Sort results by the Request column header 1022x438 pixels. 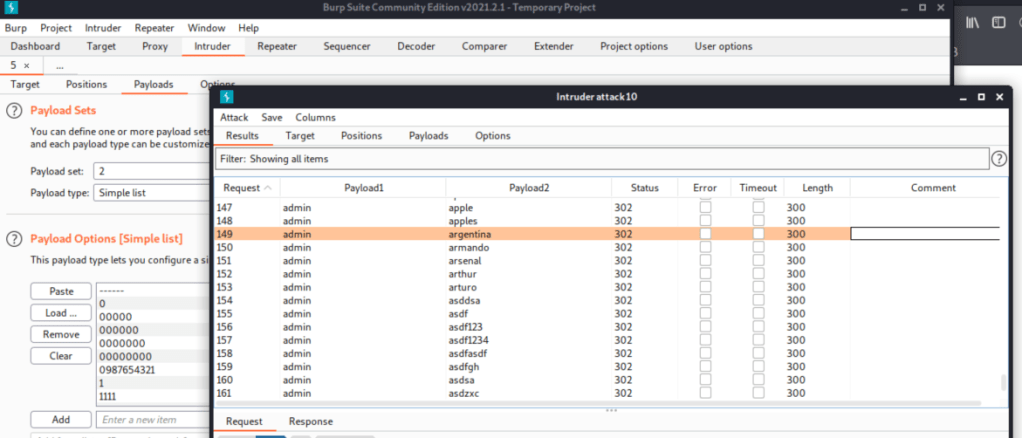pyautogui.click(x=247, y=188)
